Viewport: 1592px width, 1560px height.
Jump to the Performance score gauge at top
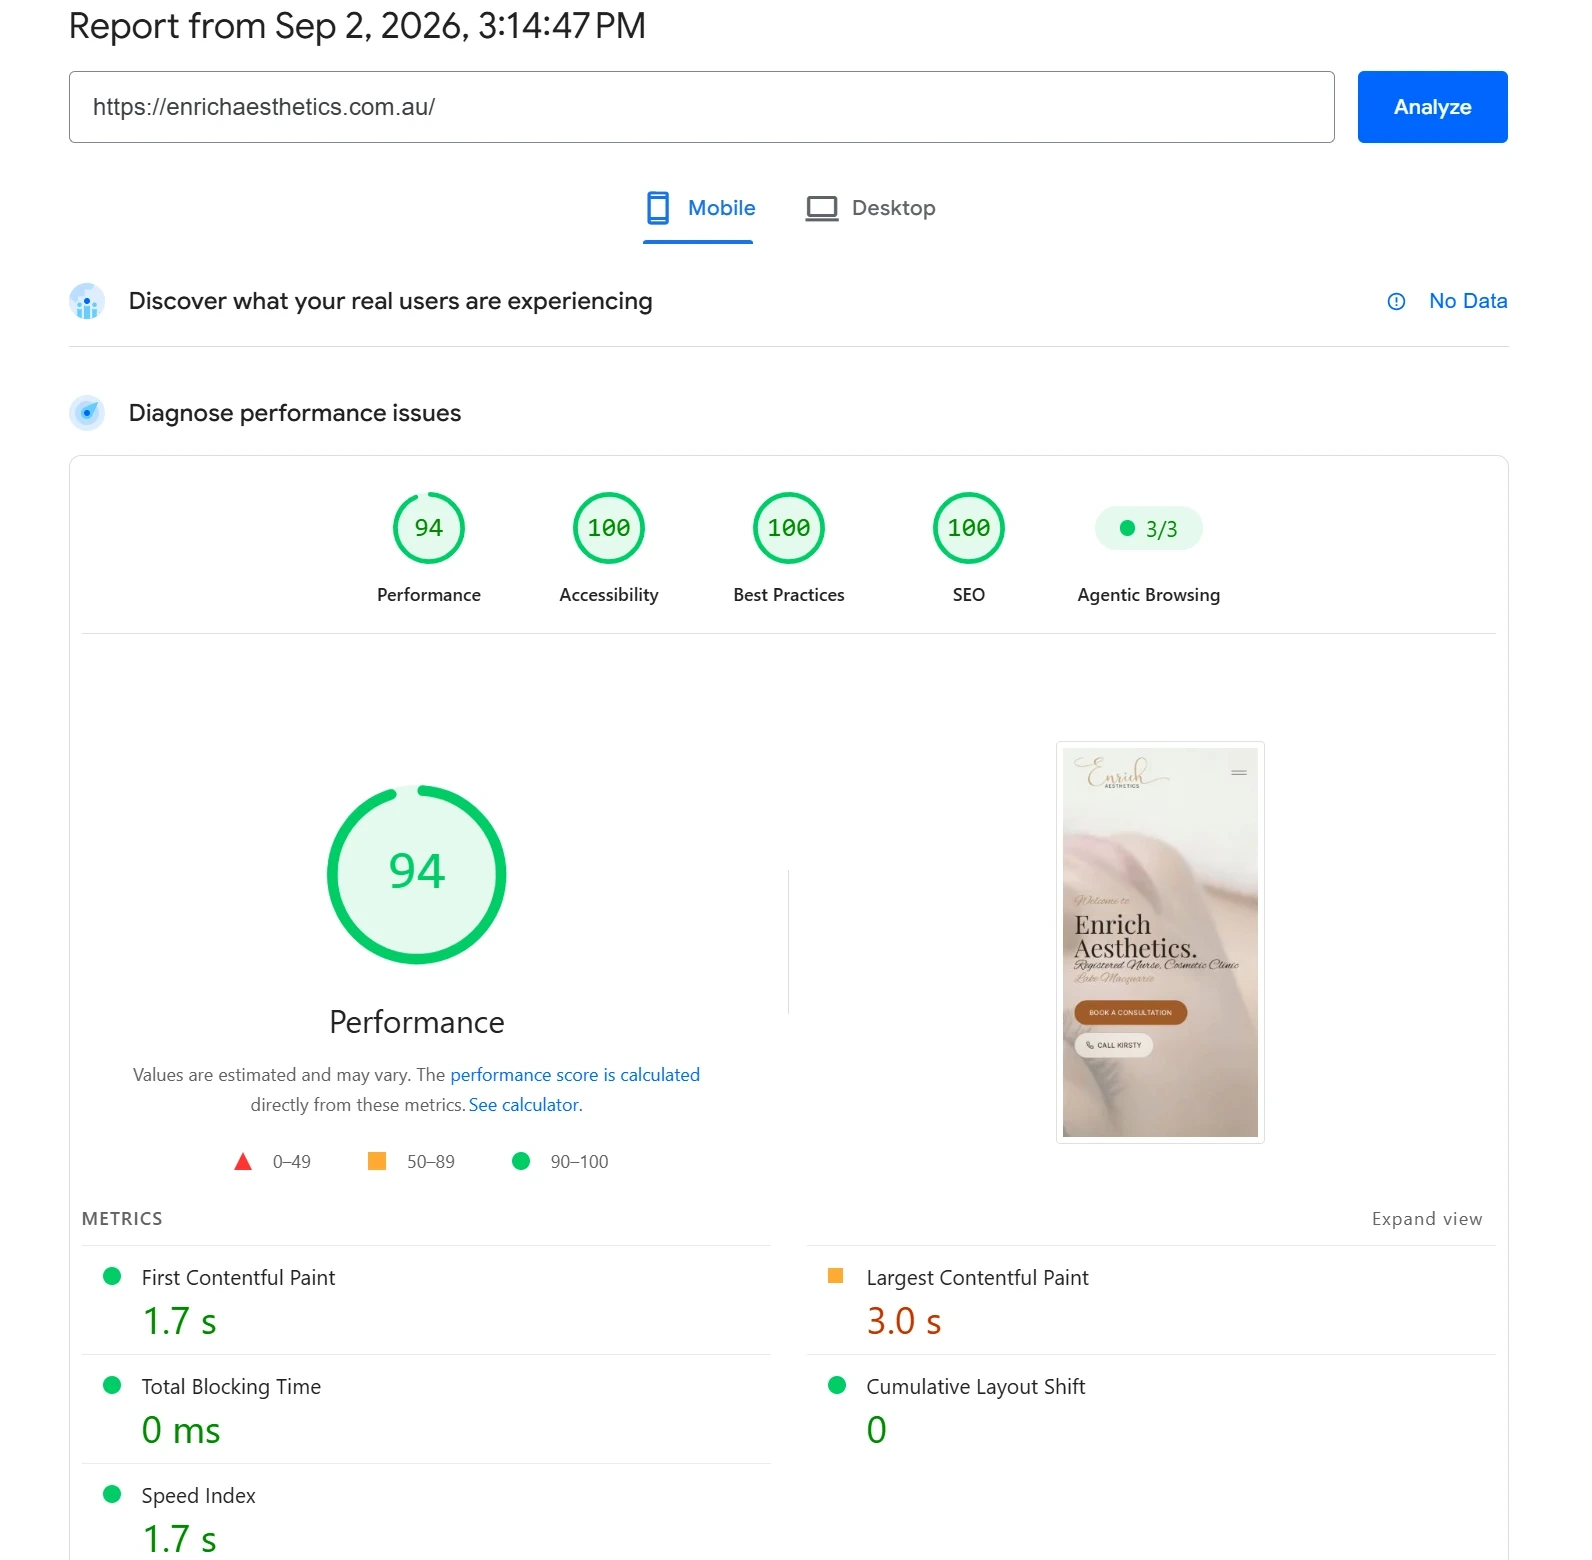[x=429, y=528]
